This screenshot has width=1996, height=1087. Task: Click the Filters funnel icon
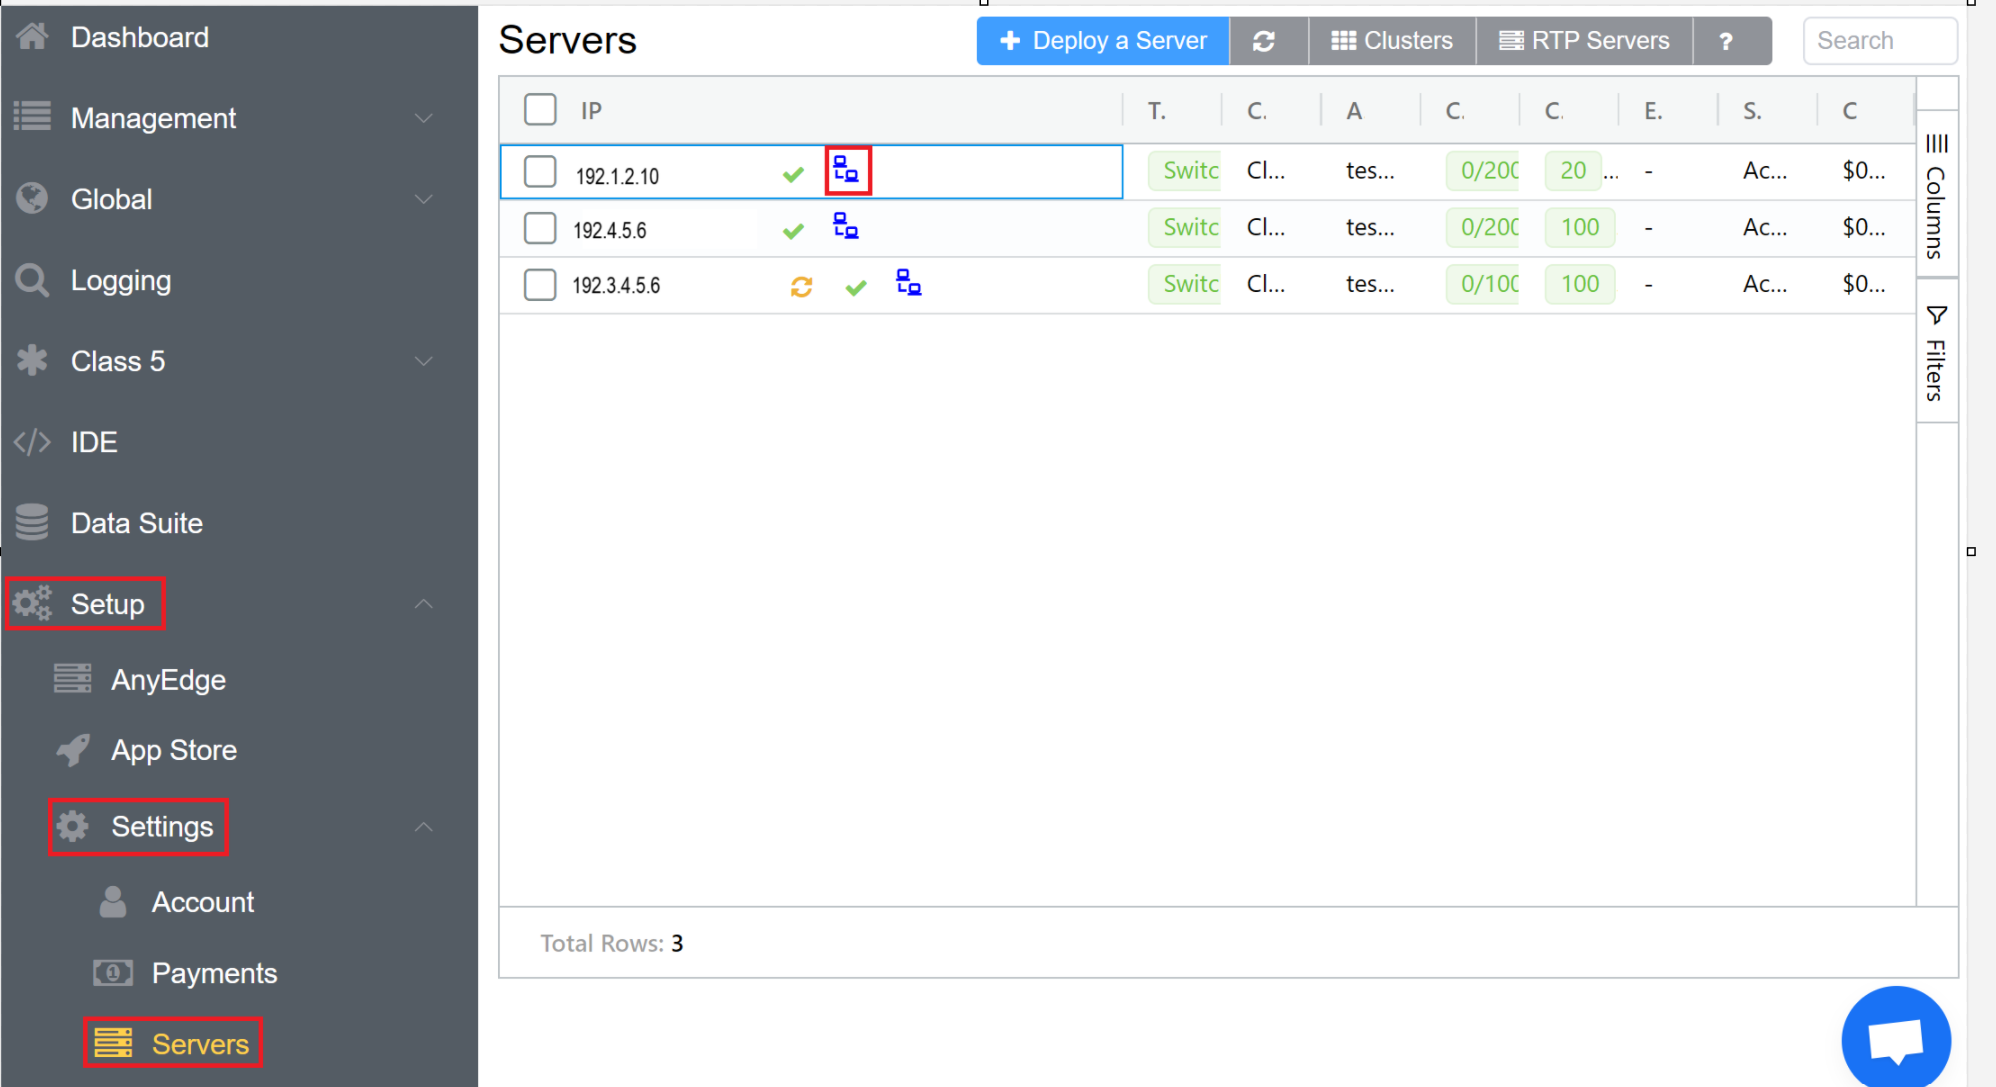click(1936, 316)
